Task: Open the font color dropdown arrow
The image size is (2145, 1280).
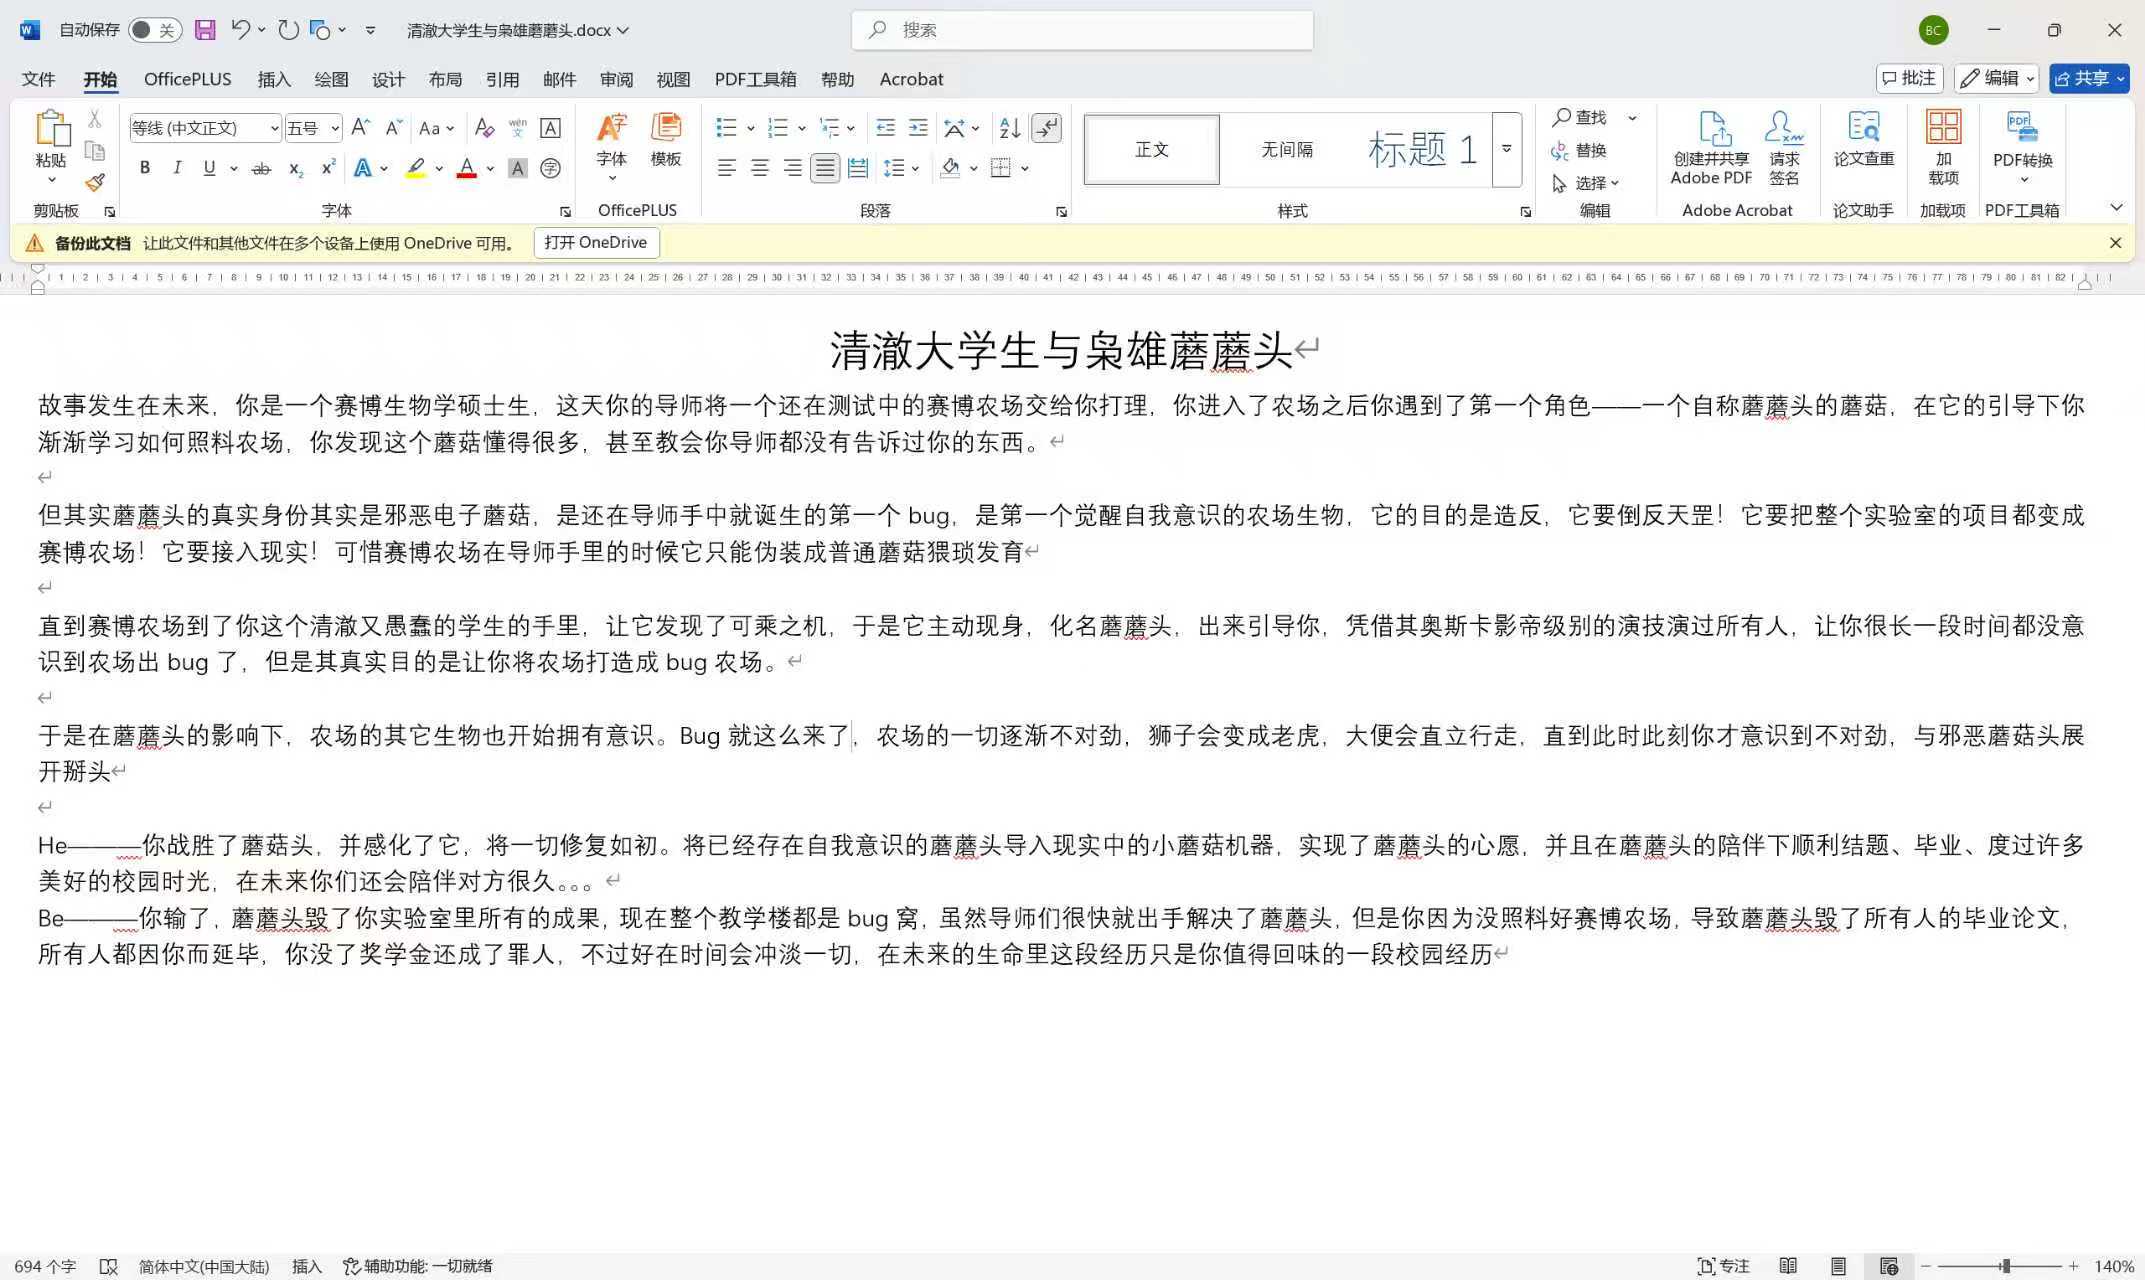Action: [490, 168]
